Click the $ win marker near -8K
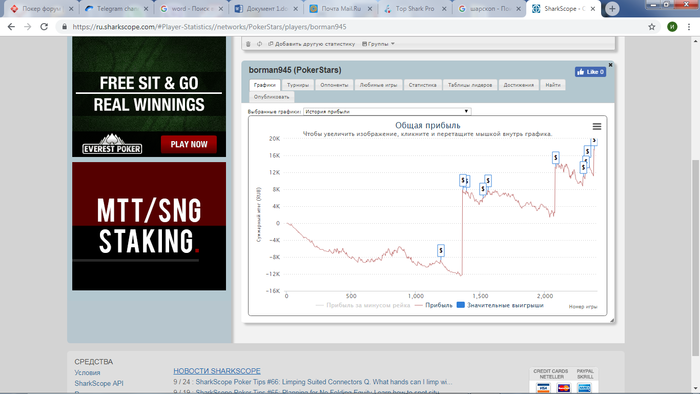The image size is (700, 394). [441, 250]
